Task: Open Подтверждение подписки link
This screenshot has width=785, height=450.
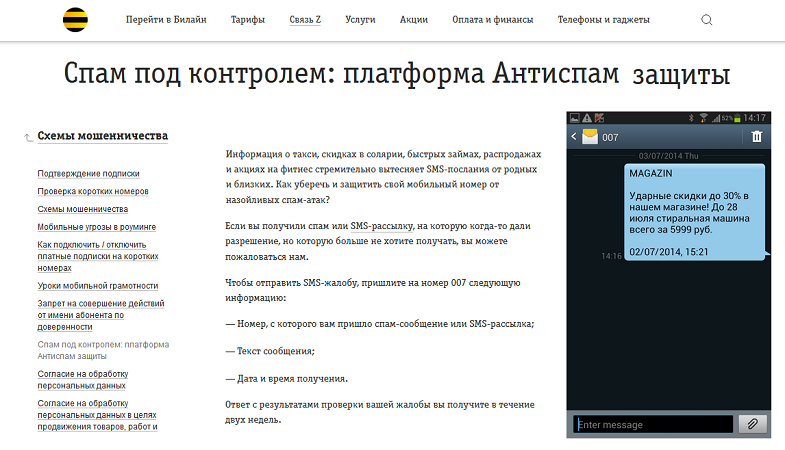Action: [89, 173]
